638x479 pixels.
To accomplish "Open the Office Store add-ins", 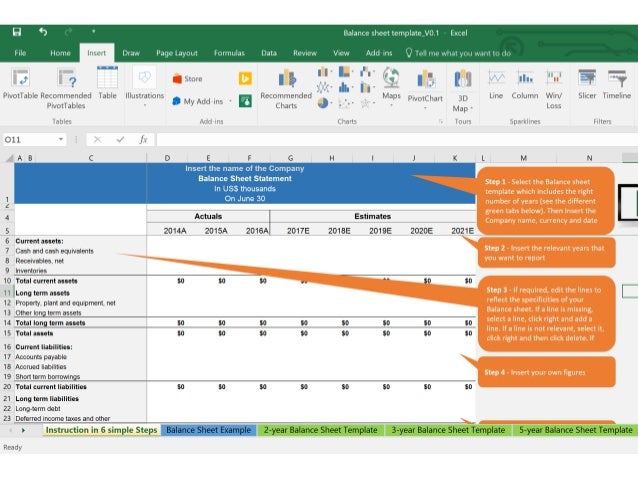I will point(188,79).
